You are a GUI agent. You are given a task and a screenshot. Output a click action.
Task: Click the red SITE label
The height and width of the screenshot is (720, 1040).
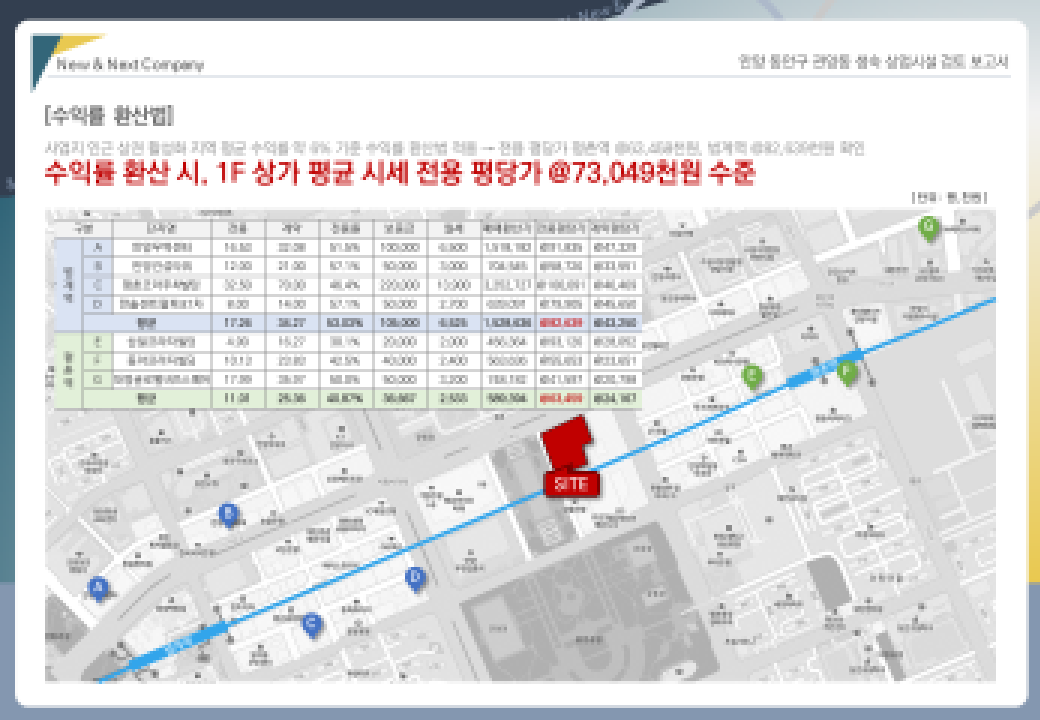(571, 484)
